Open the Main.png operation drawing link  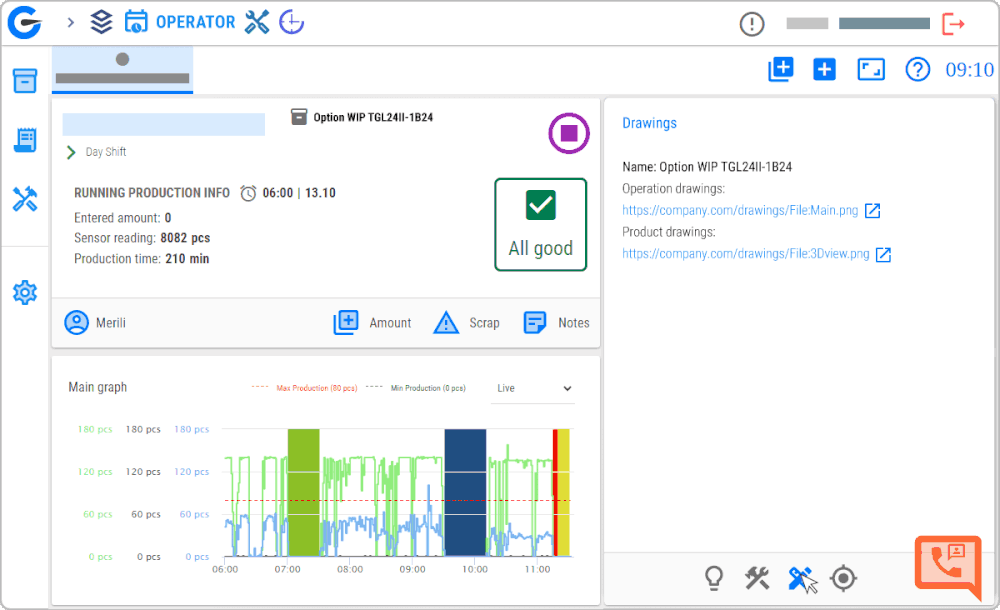click(740, 211)
